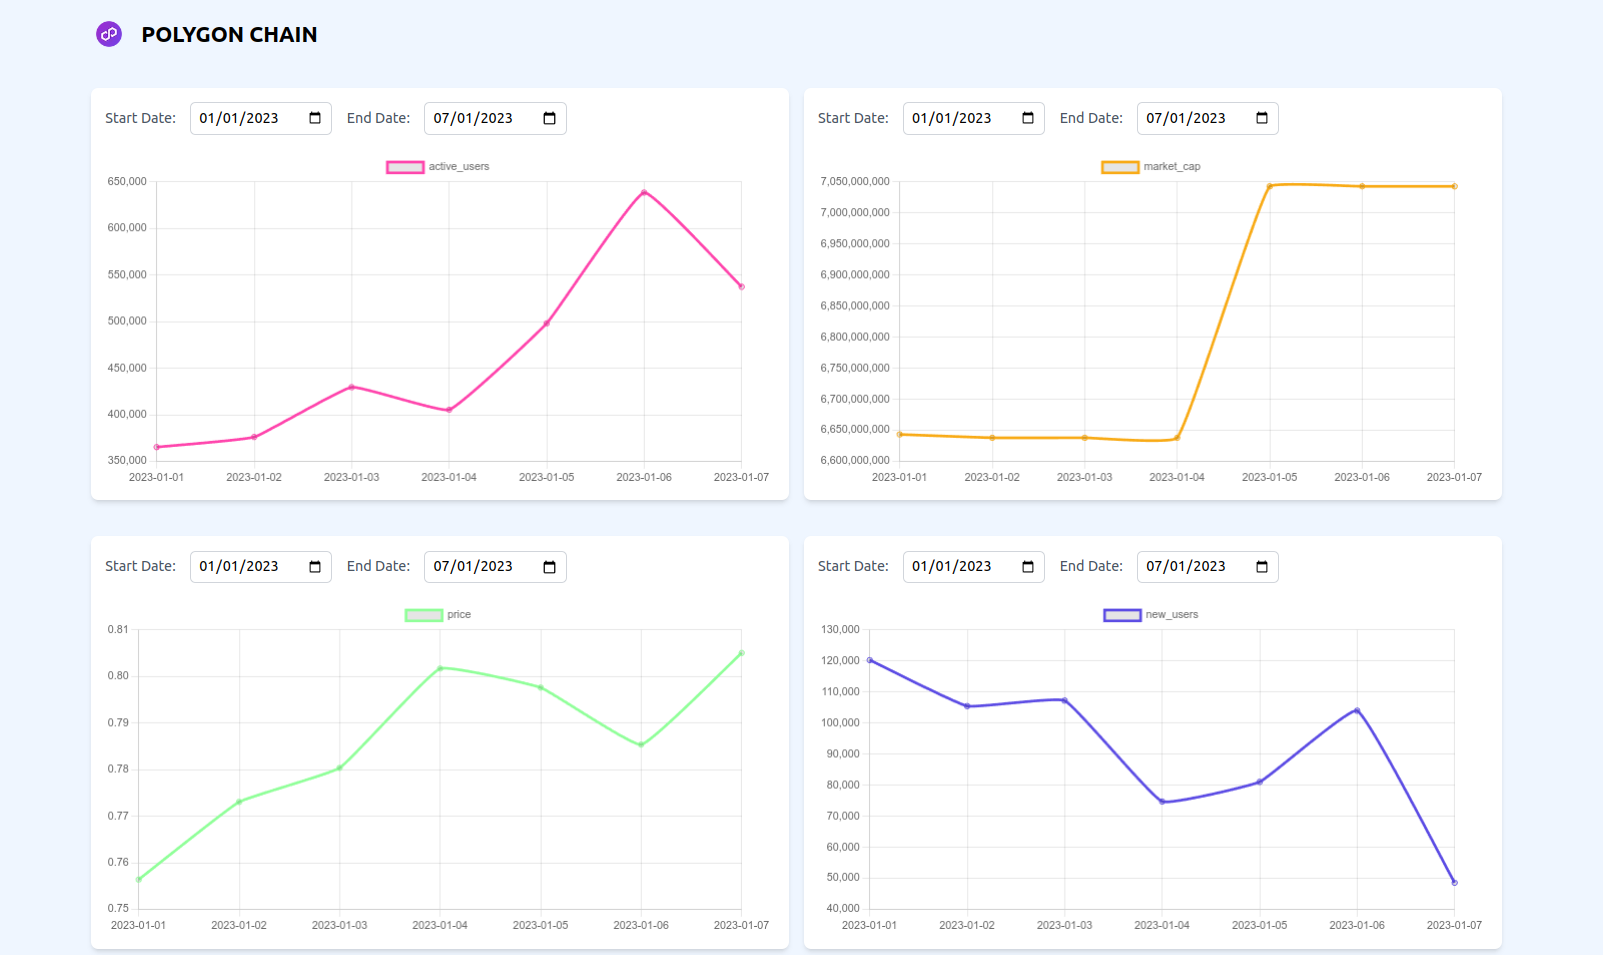
Task: Open calendar picker for active_users Start Date
Action: coord(315,118)
